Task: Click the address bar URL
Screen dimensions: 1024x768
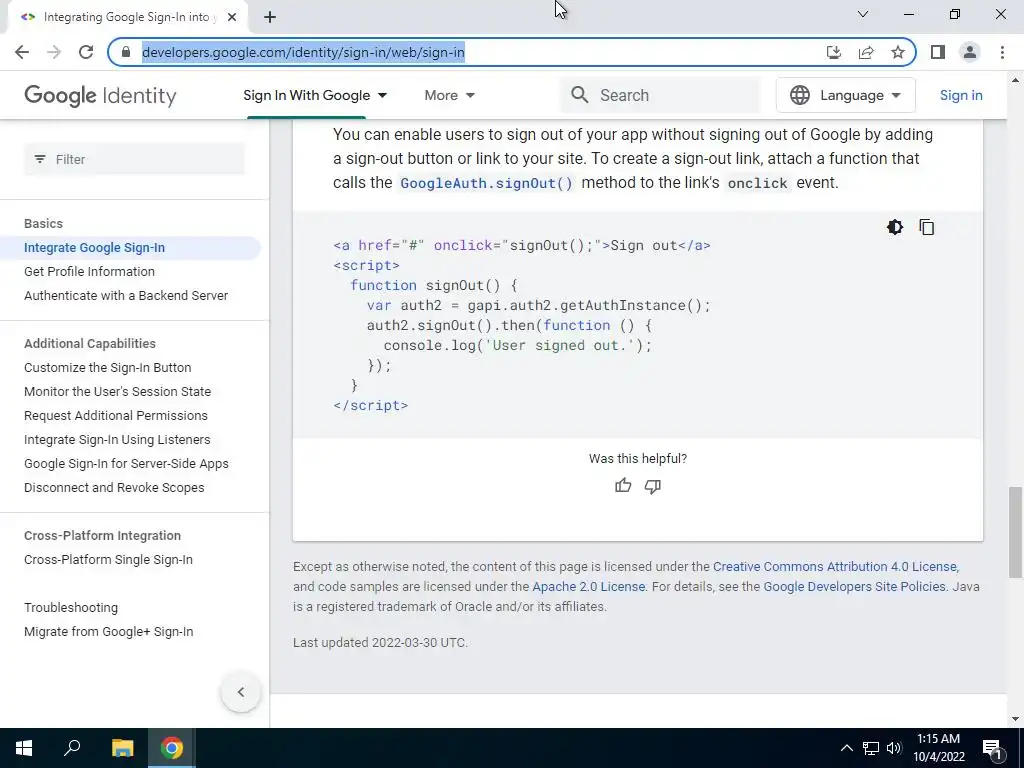Action: [303, 52]
